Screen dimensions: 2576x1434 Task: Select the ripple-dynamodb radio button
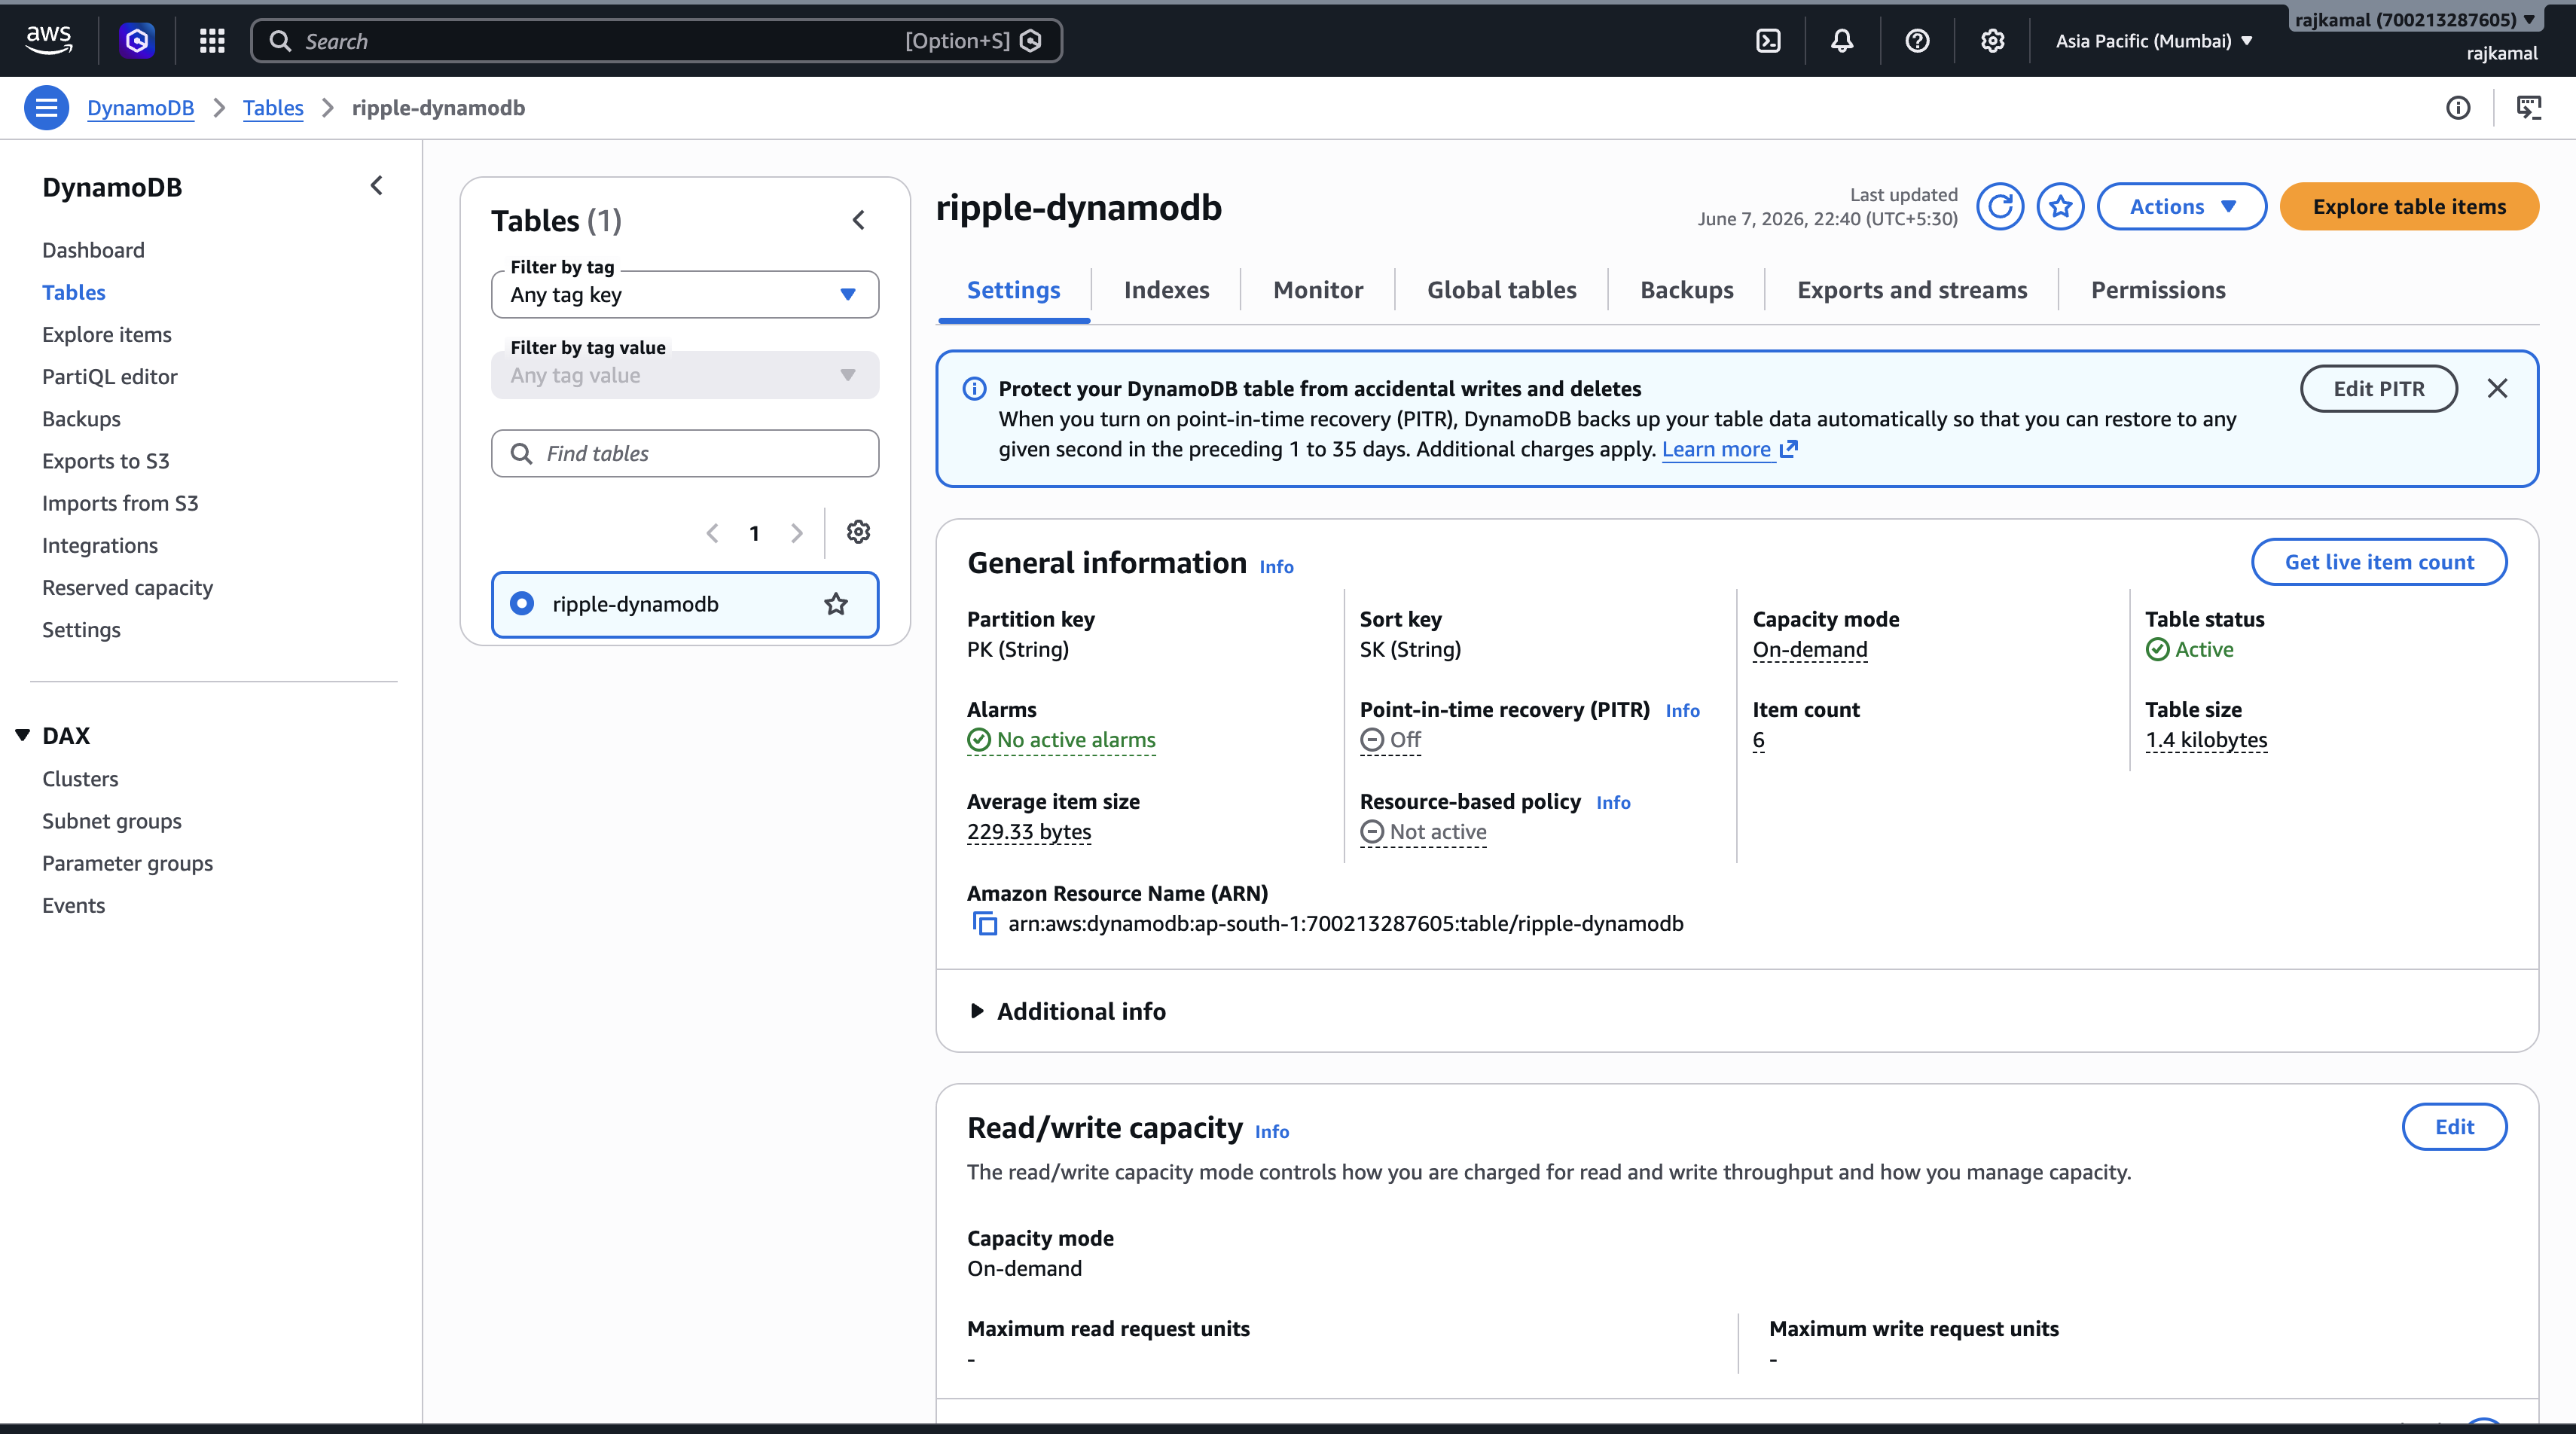point(522,604)
